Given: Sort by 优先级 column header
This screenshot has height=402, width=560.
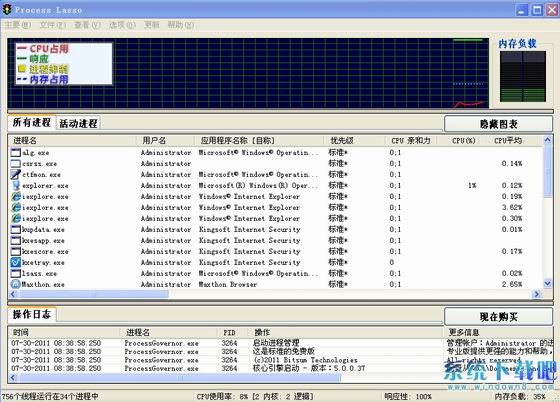Looking at the screenshot, I should point(355,141).
